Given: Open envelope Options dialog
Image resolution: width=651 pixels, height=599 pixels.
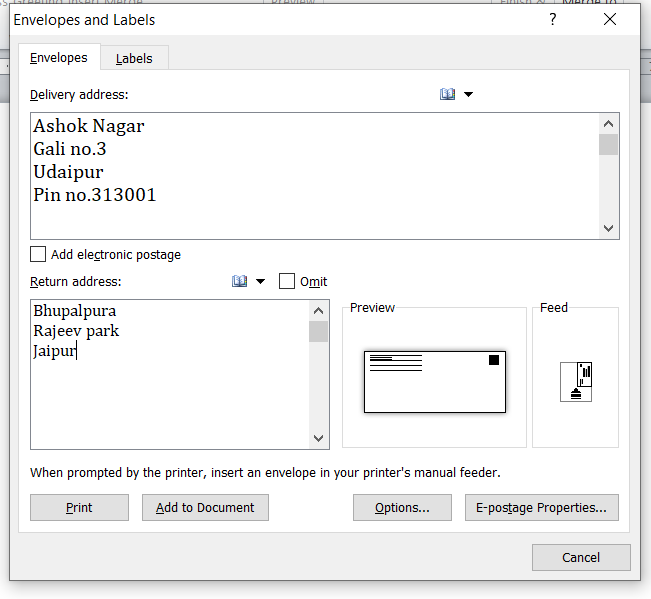Looking at the screenshot, I should point(402,507).
